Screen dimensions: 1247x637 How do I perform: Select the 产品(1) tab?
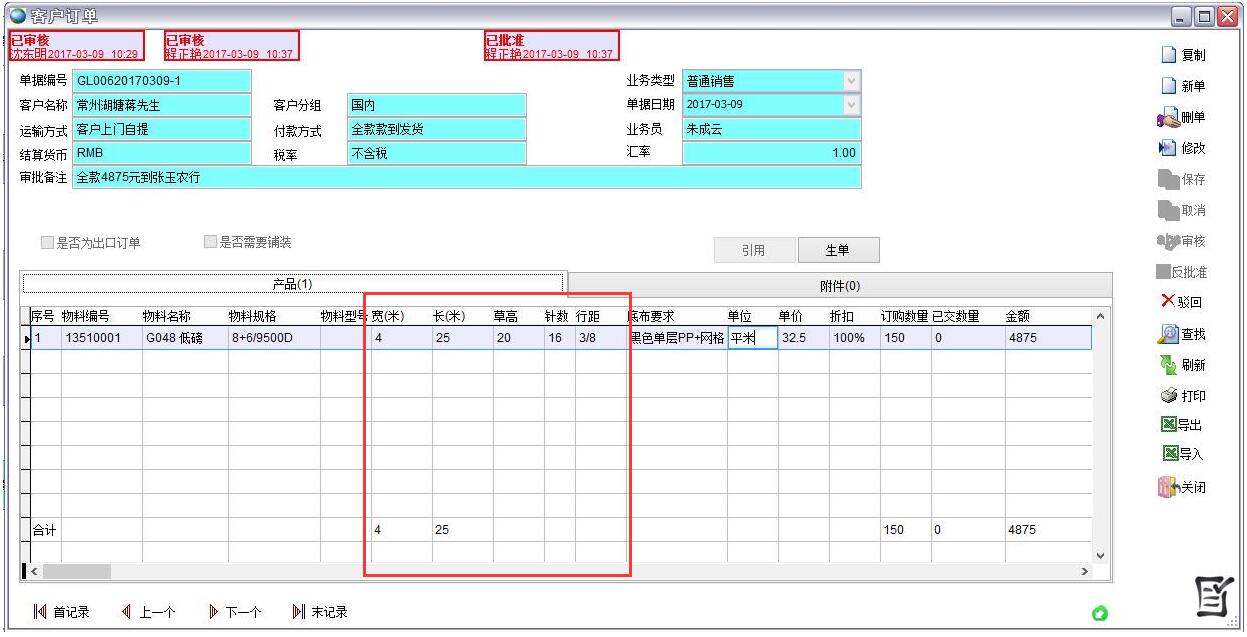pyautogui.click(x=294, y=284)
